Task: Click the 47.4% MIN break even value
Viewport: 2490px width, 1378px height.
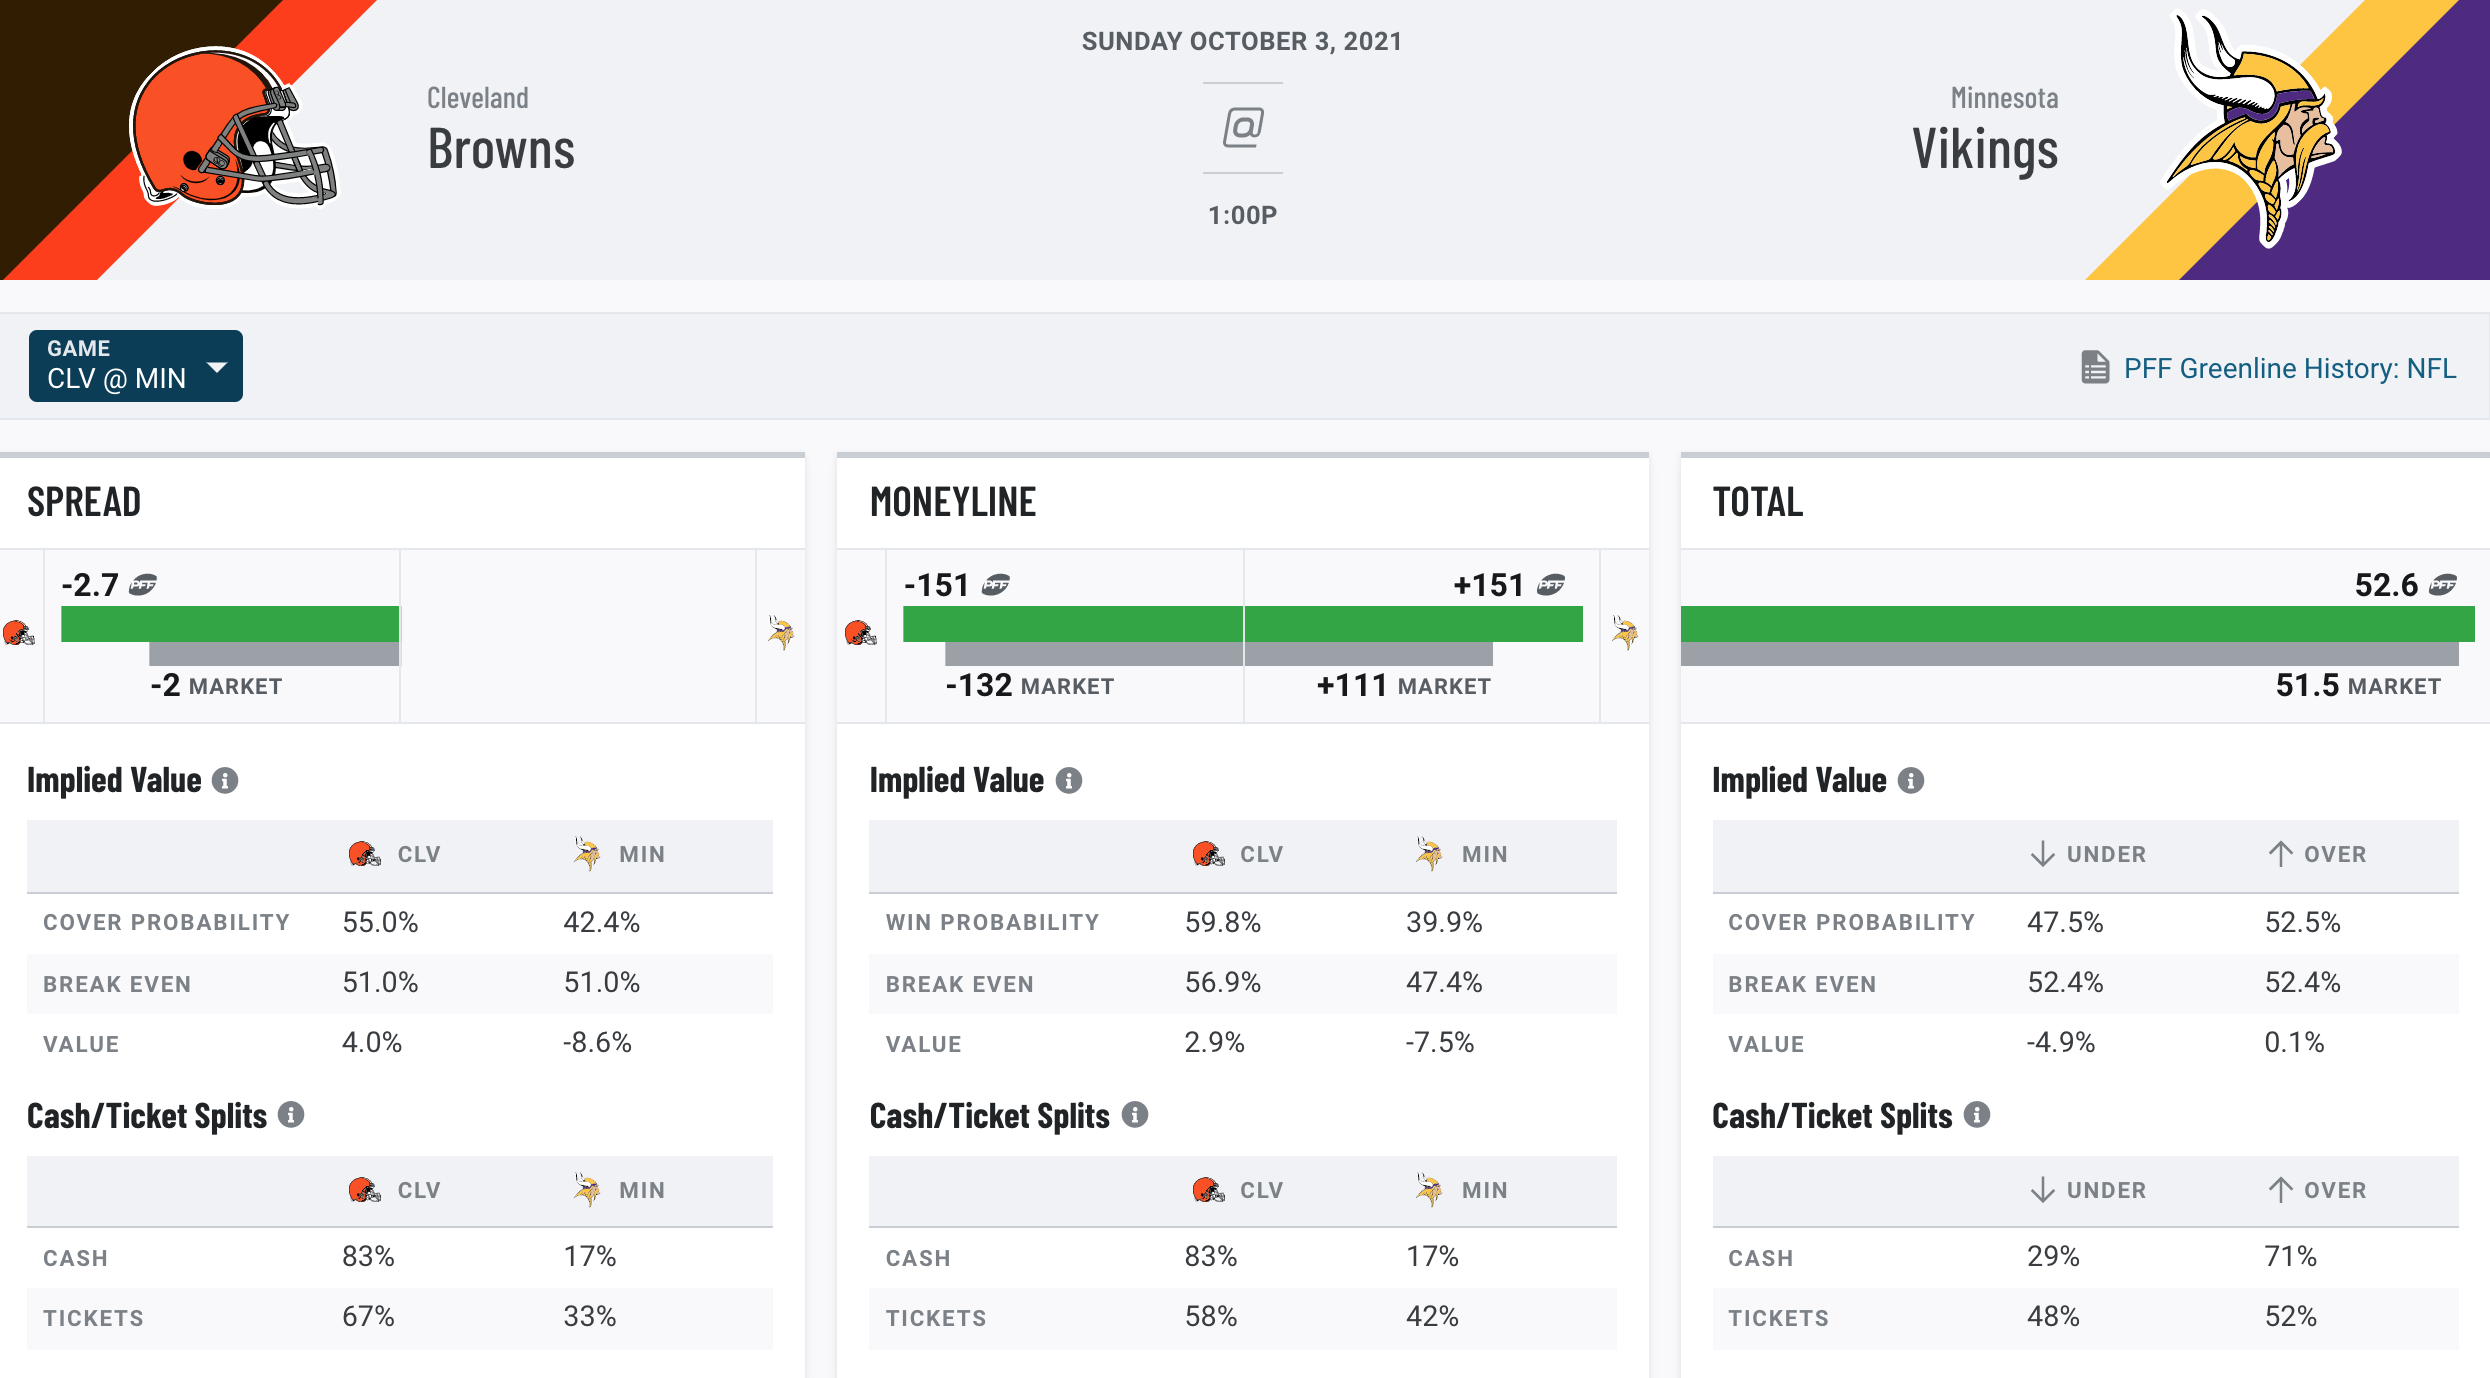Action: (x=1444, y=982)
